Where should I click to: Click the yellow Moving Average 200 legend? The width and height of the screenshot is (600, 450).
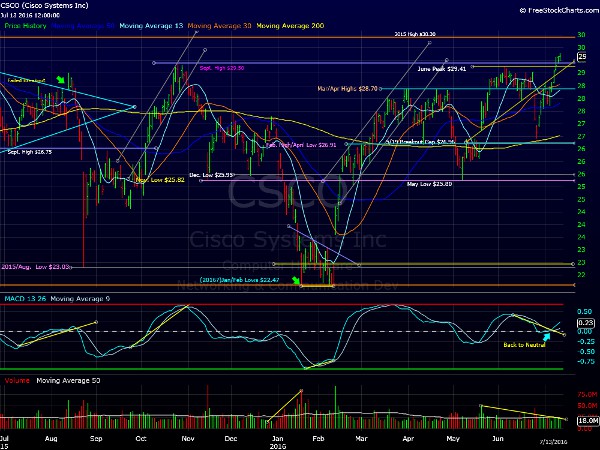pos(290,26)
